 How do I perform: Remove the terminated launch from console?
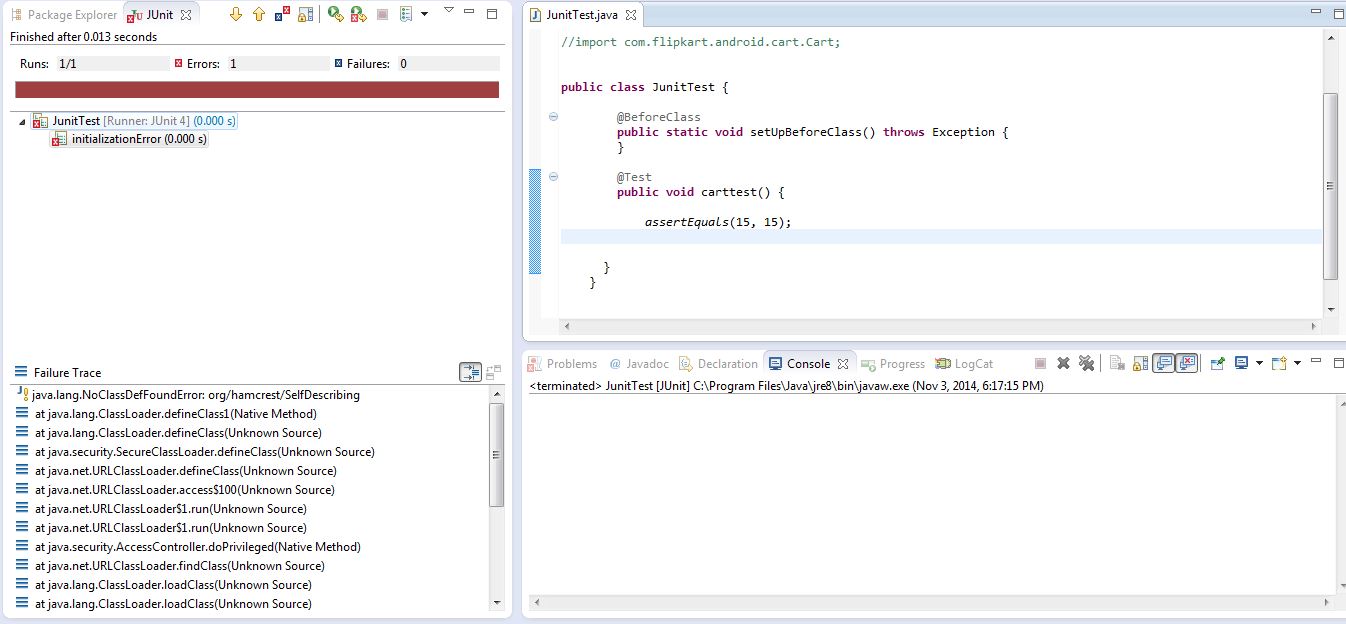click(x=1063, y=363)
